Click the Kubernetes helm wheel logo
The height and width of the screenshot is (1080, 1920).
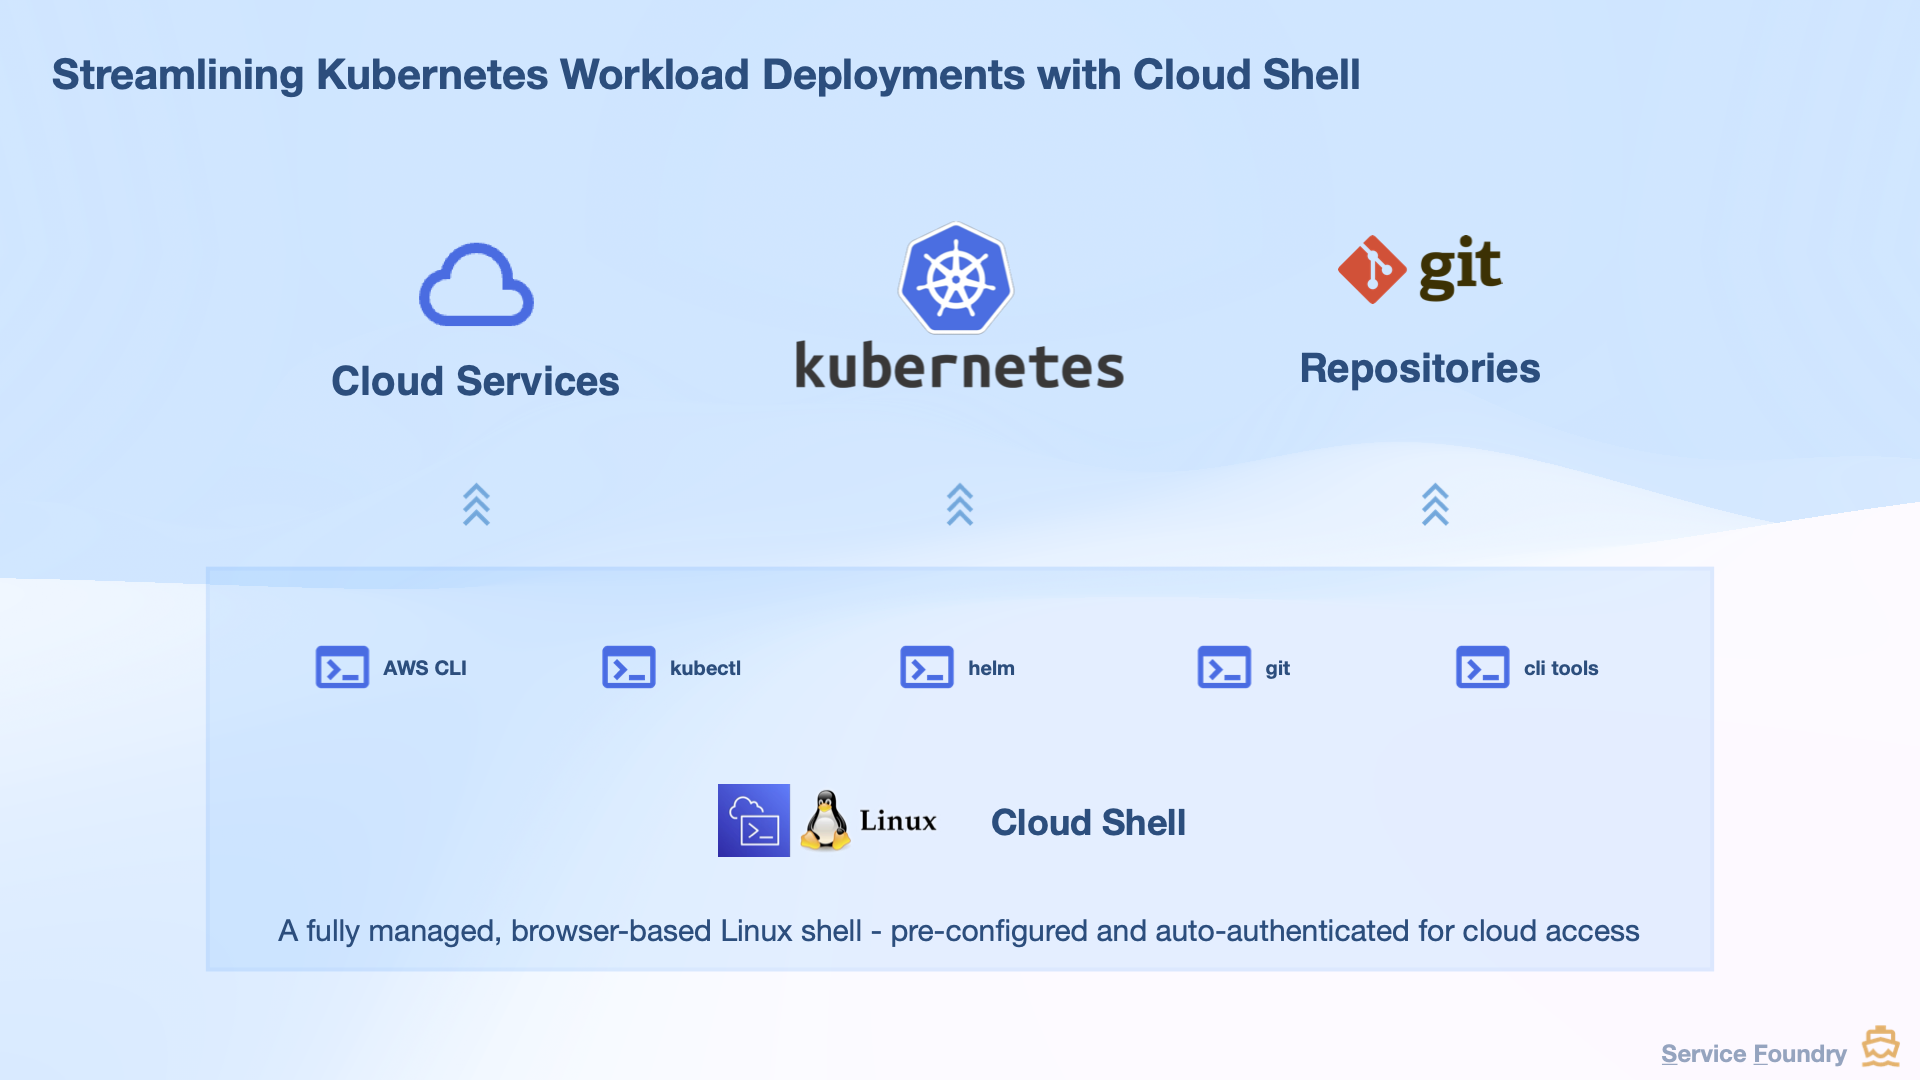click(x=957, y=276)
